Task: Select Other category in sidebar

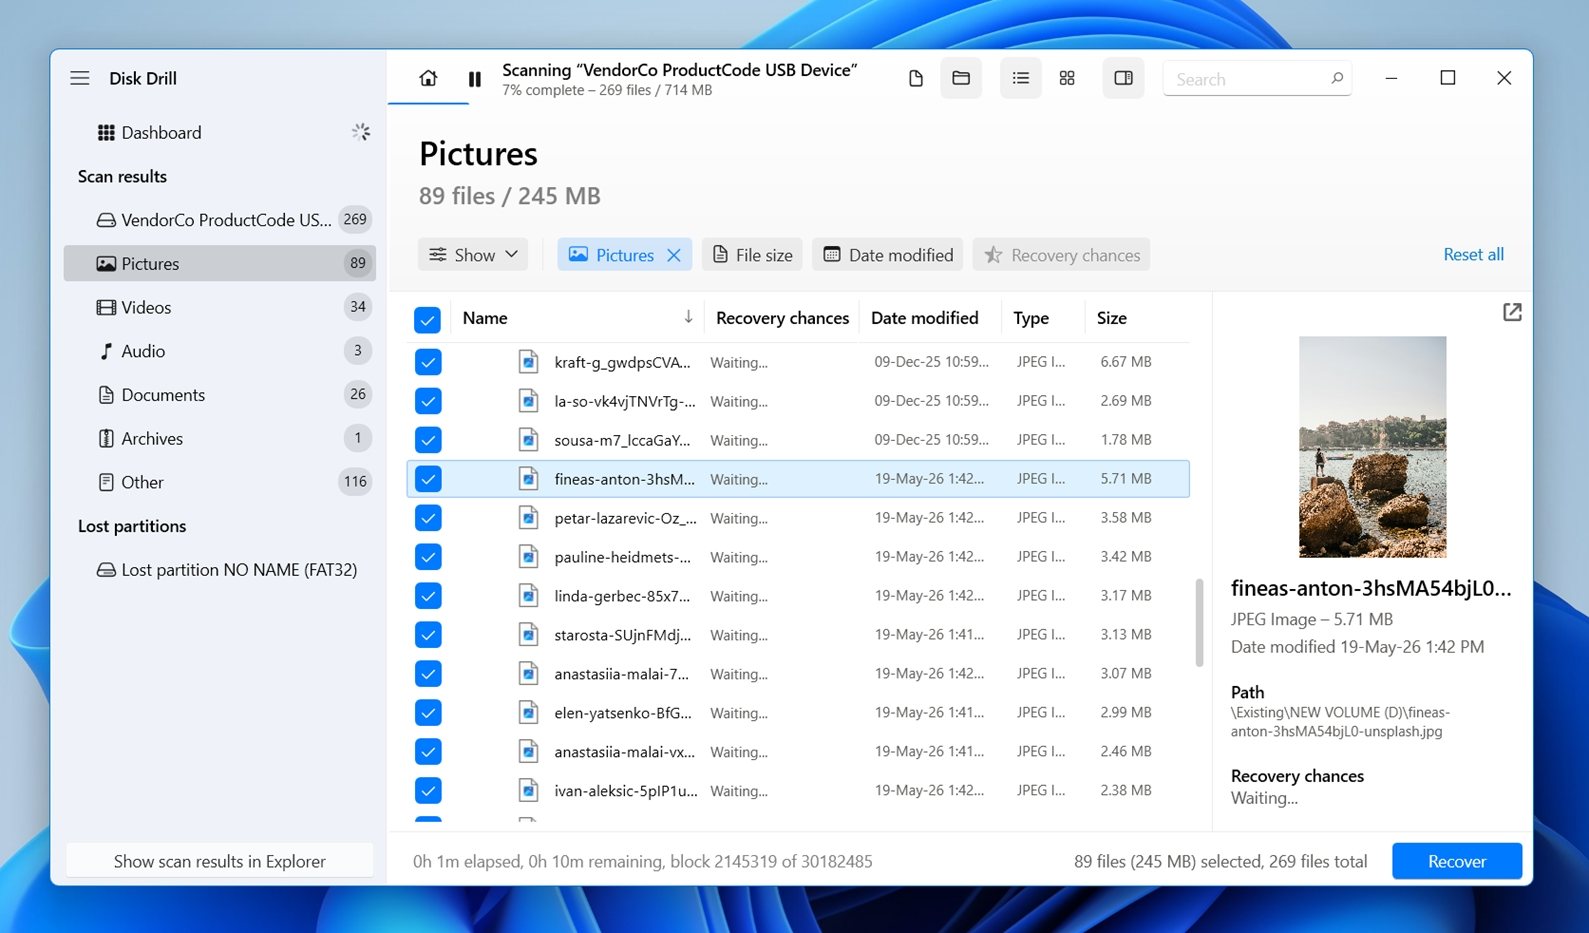Action: pyautogui.click(x=220, y=482)
